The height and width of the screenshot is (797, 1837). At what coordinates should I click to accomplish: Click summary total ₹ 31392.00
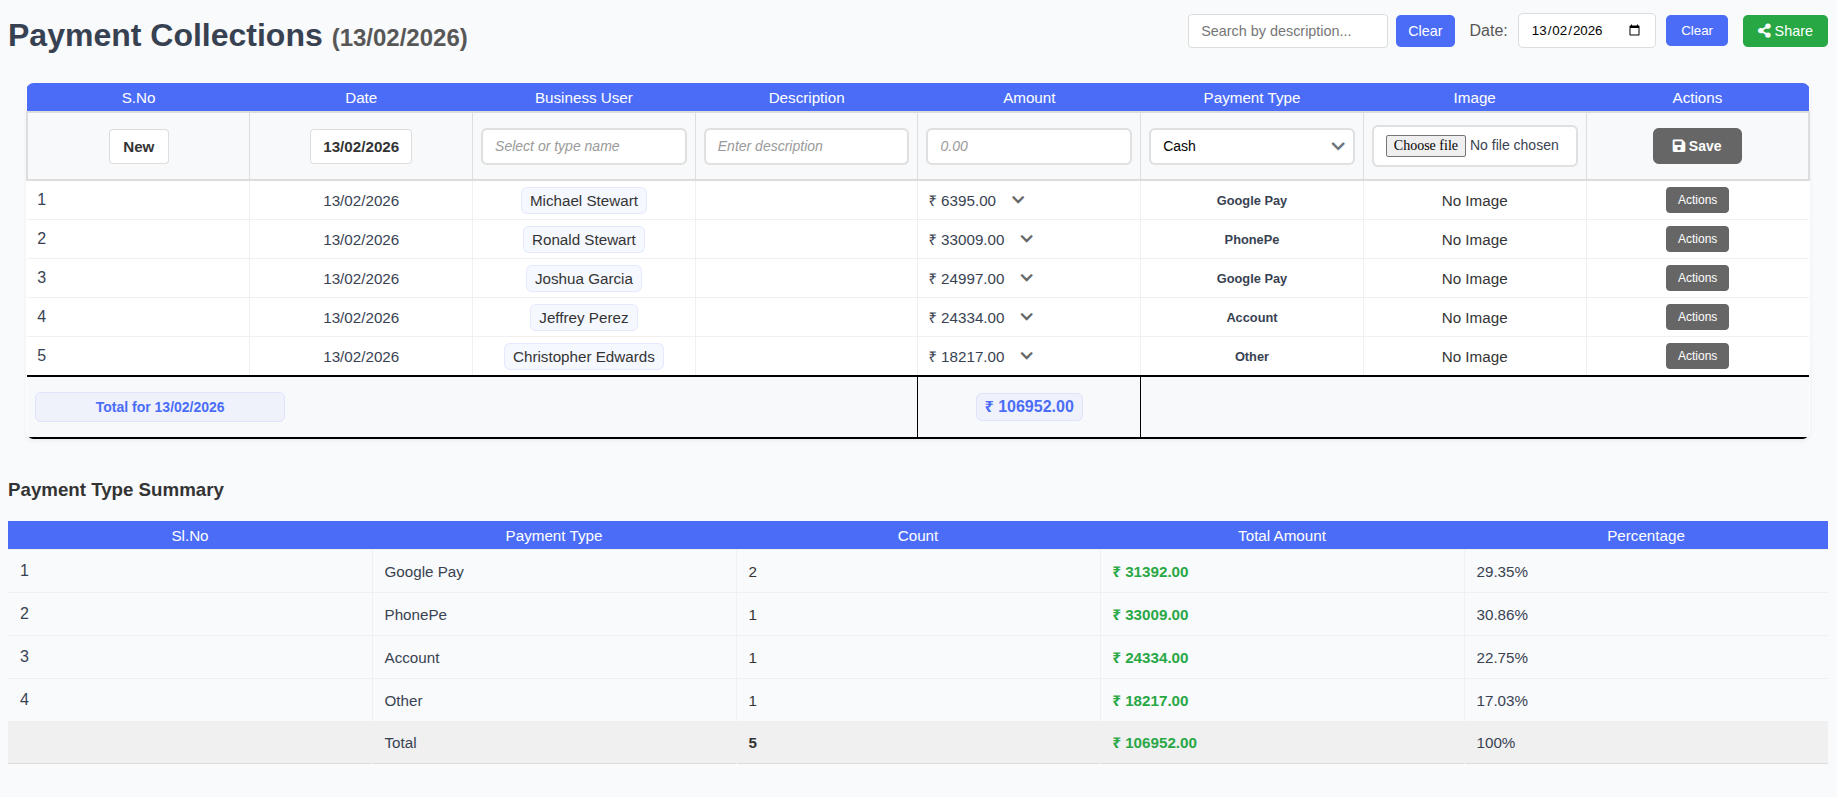pyautogui.click(x=1150, y=572)
